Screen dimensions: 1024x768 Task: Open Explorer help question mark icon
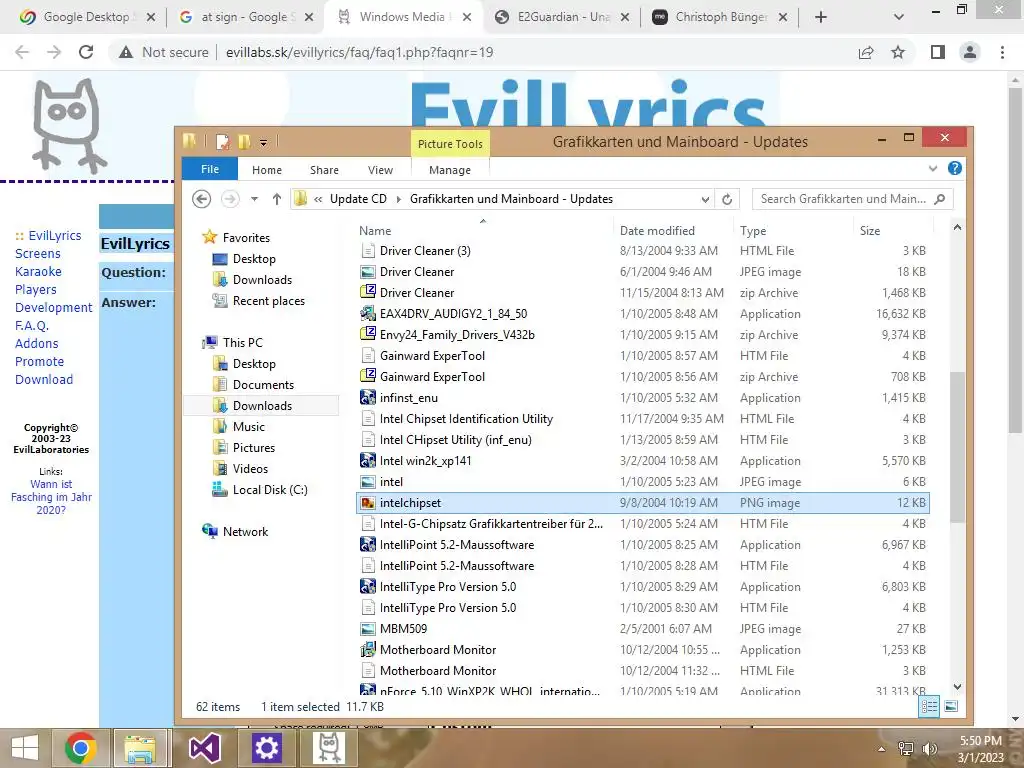[x=955, y=168]
